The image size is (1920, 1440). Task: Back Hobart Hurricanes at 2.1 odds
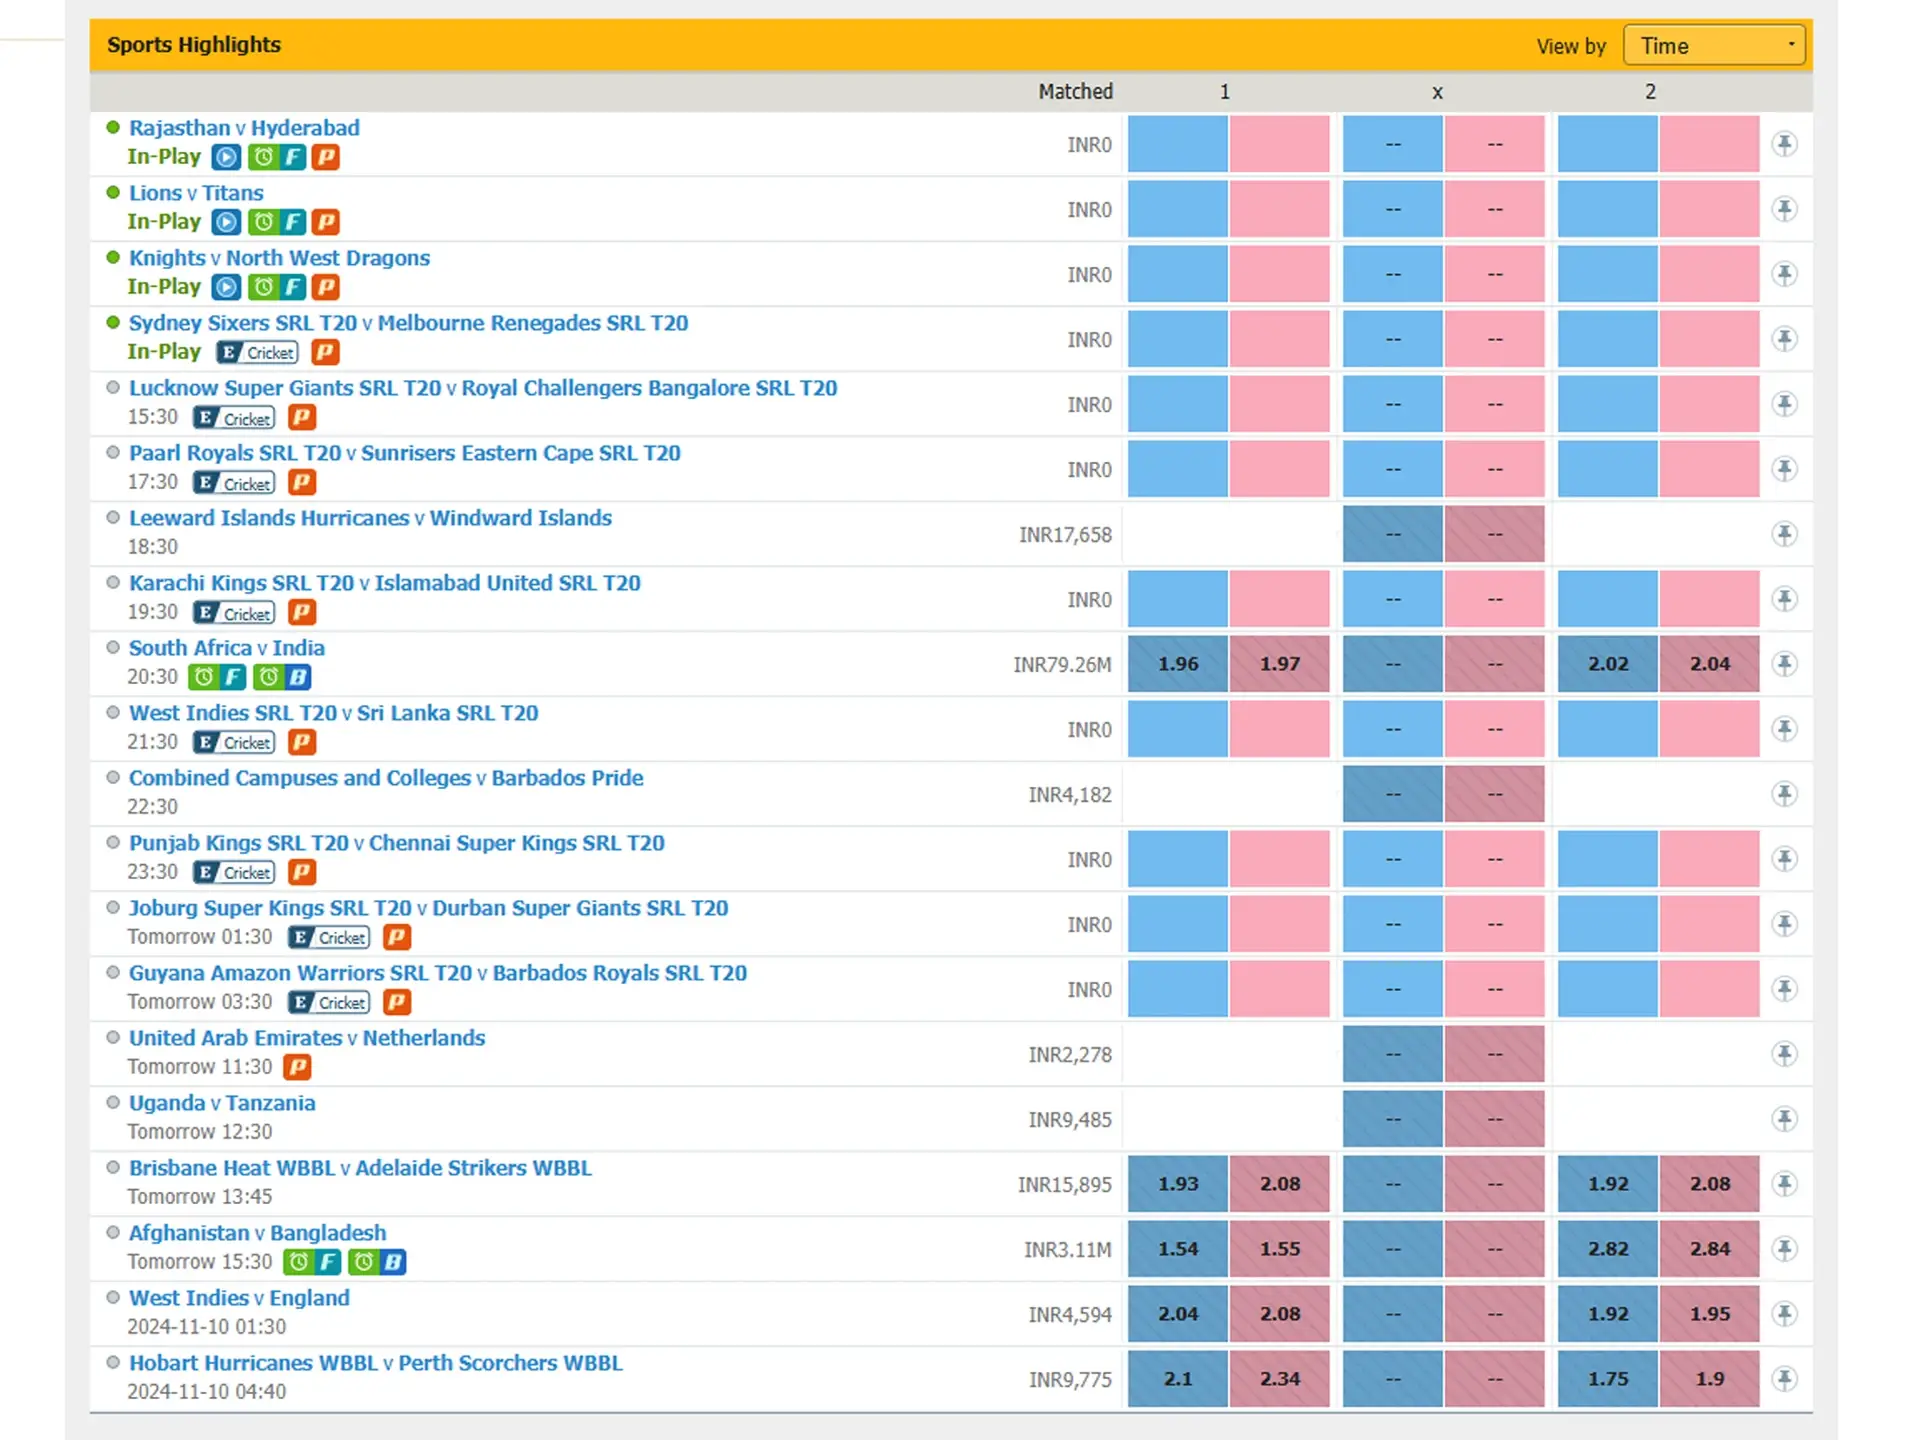click(1178, 1379)
